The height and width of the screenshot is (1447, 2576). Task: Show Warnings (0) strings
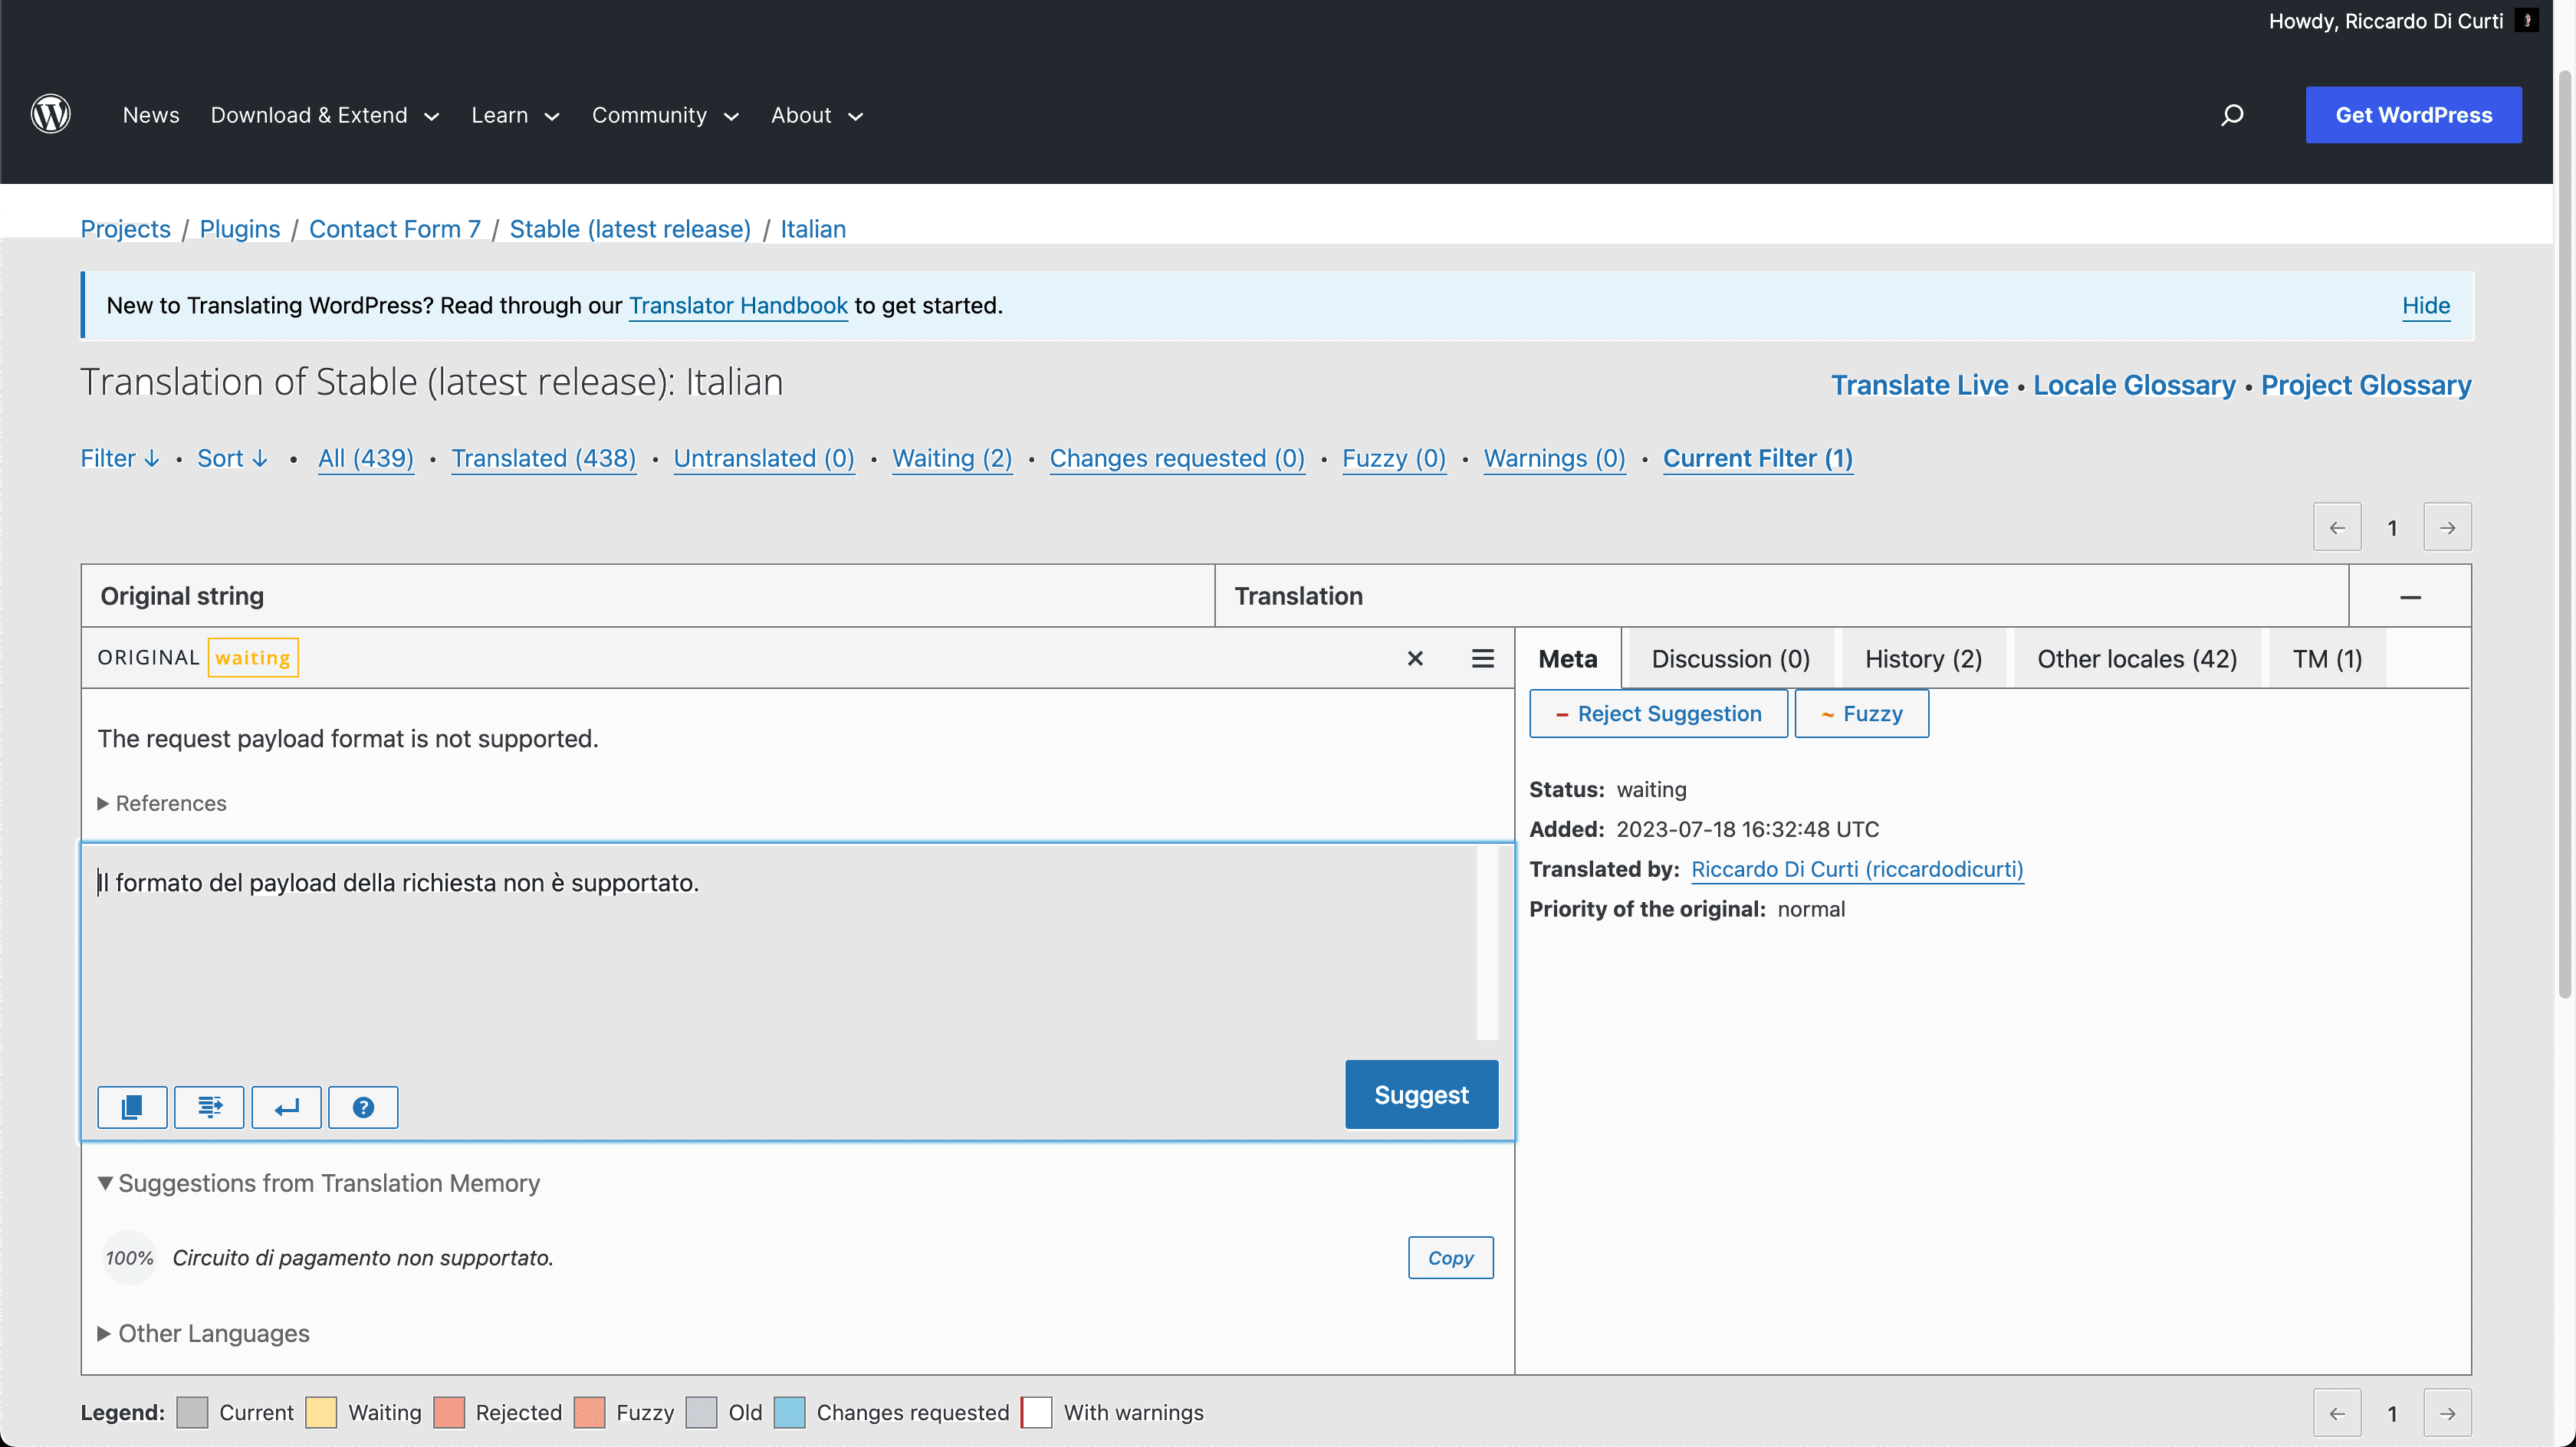point(1554,458)
